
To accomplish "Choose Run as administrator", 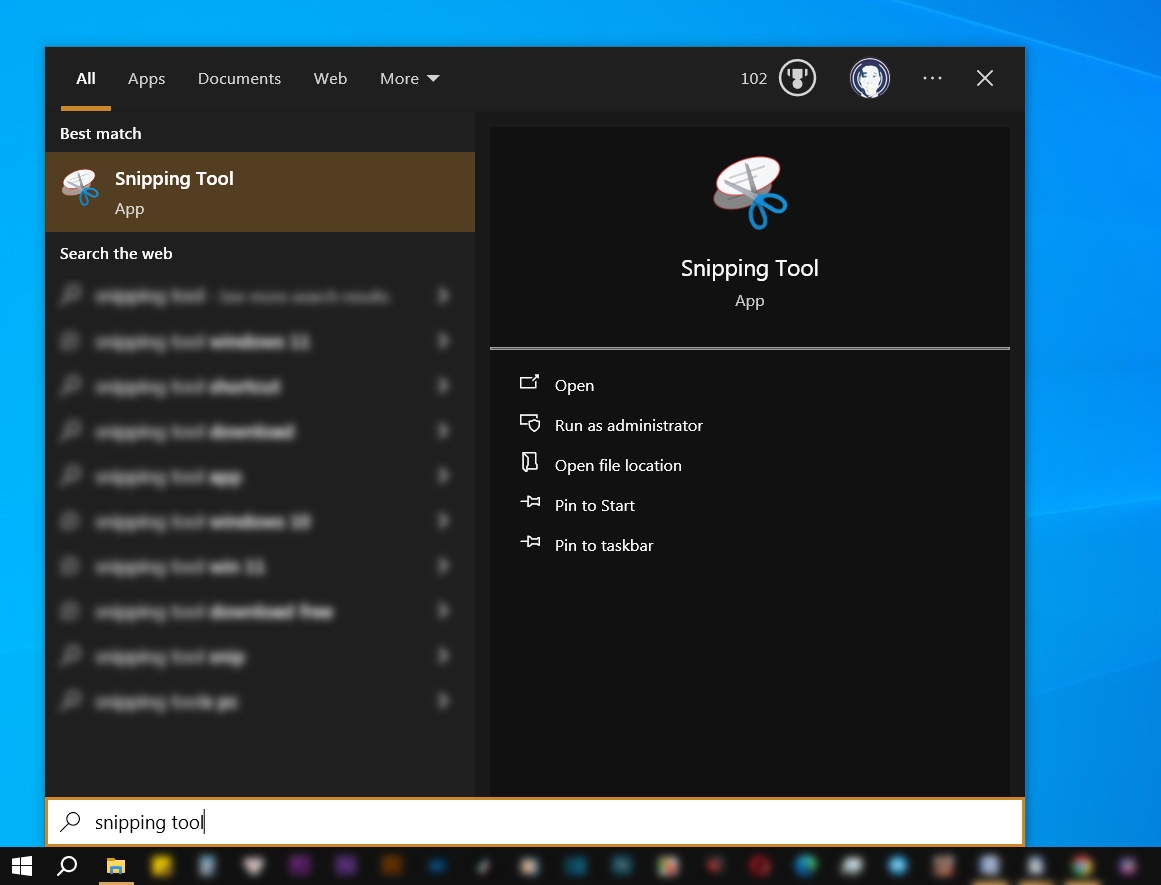I will pyautogui.click(x=628, y=424).
